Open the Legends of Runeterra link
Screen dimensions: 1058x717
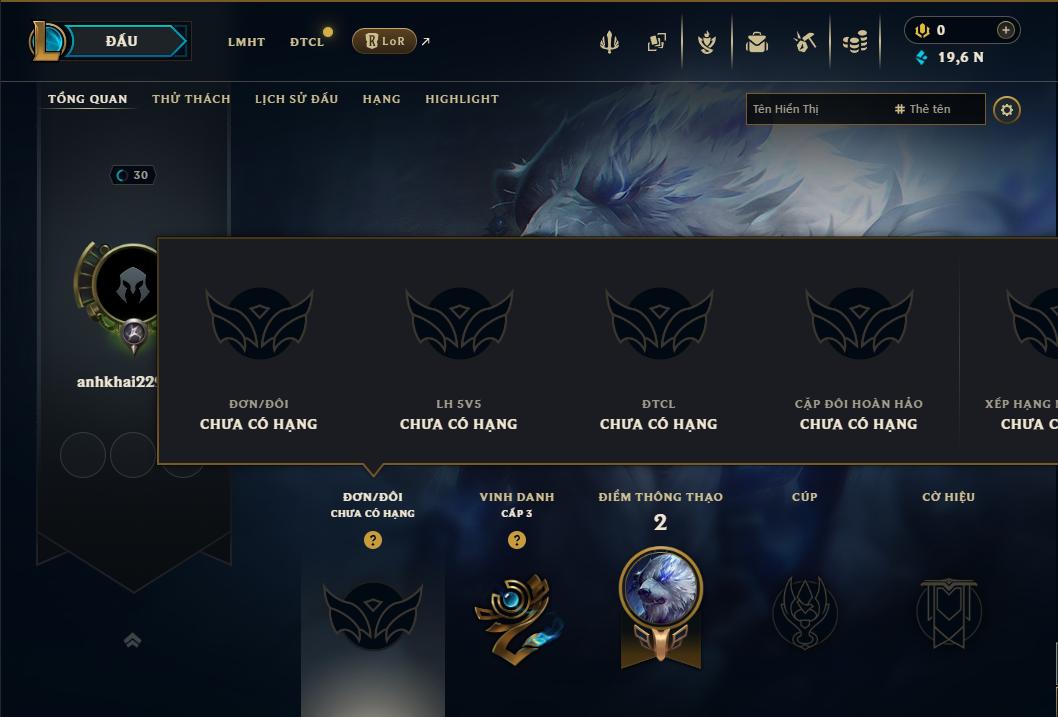(385, 41)
